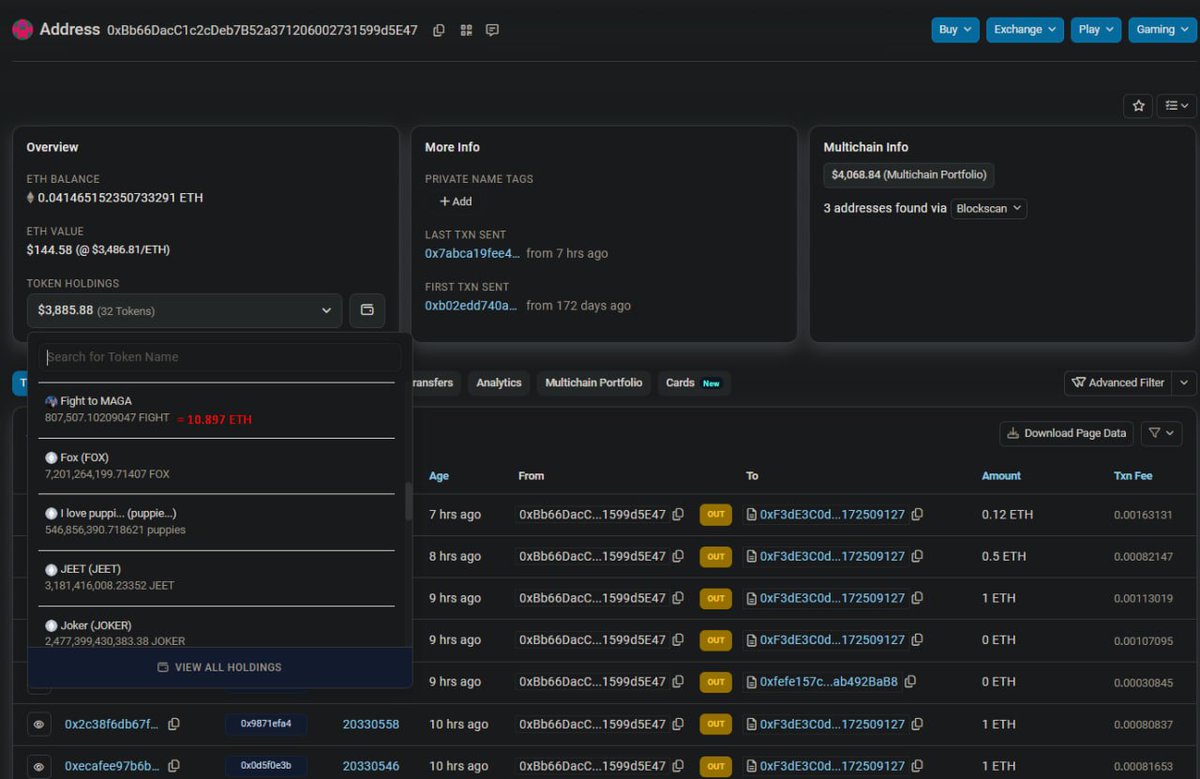Expand the arrow next to Advanced Filter

pyautogui.click(x=1184, y=383)
